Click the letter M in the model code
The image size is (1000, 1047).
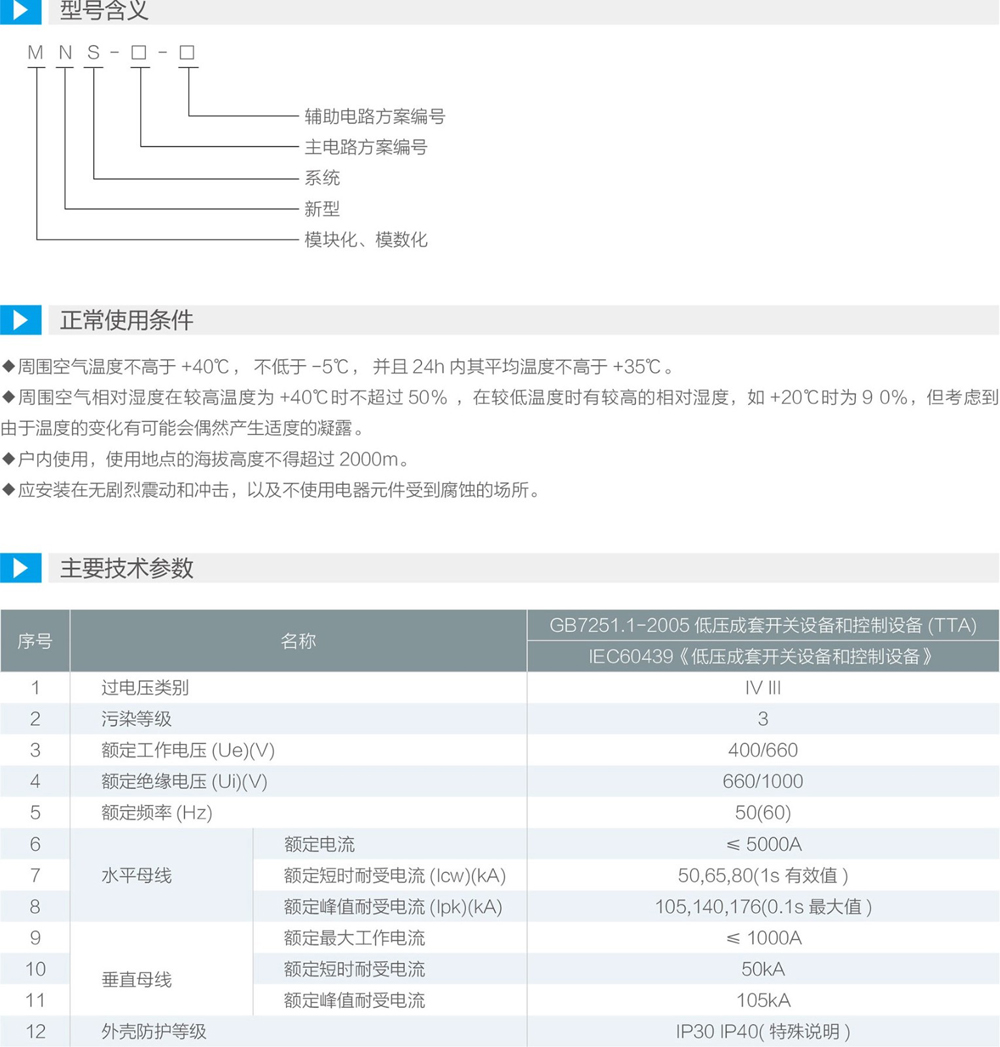[36, 53]
